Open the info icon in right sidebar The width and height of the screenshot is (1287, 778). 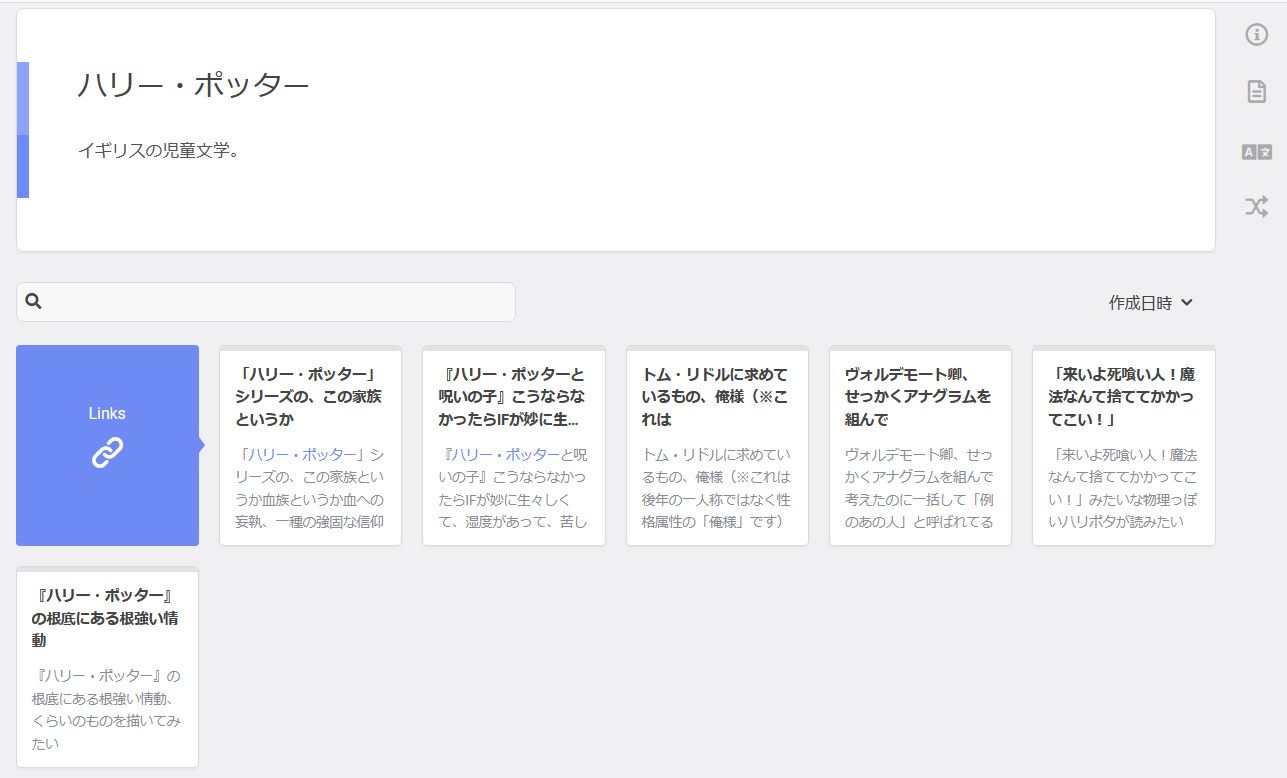(1256, 35)
